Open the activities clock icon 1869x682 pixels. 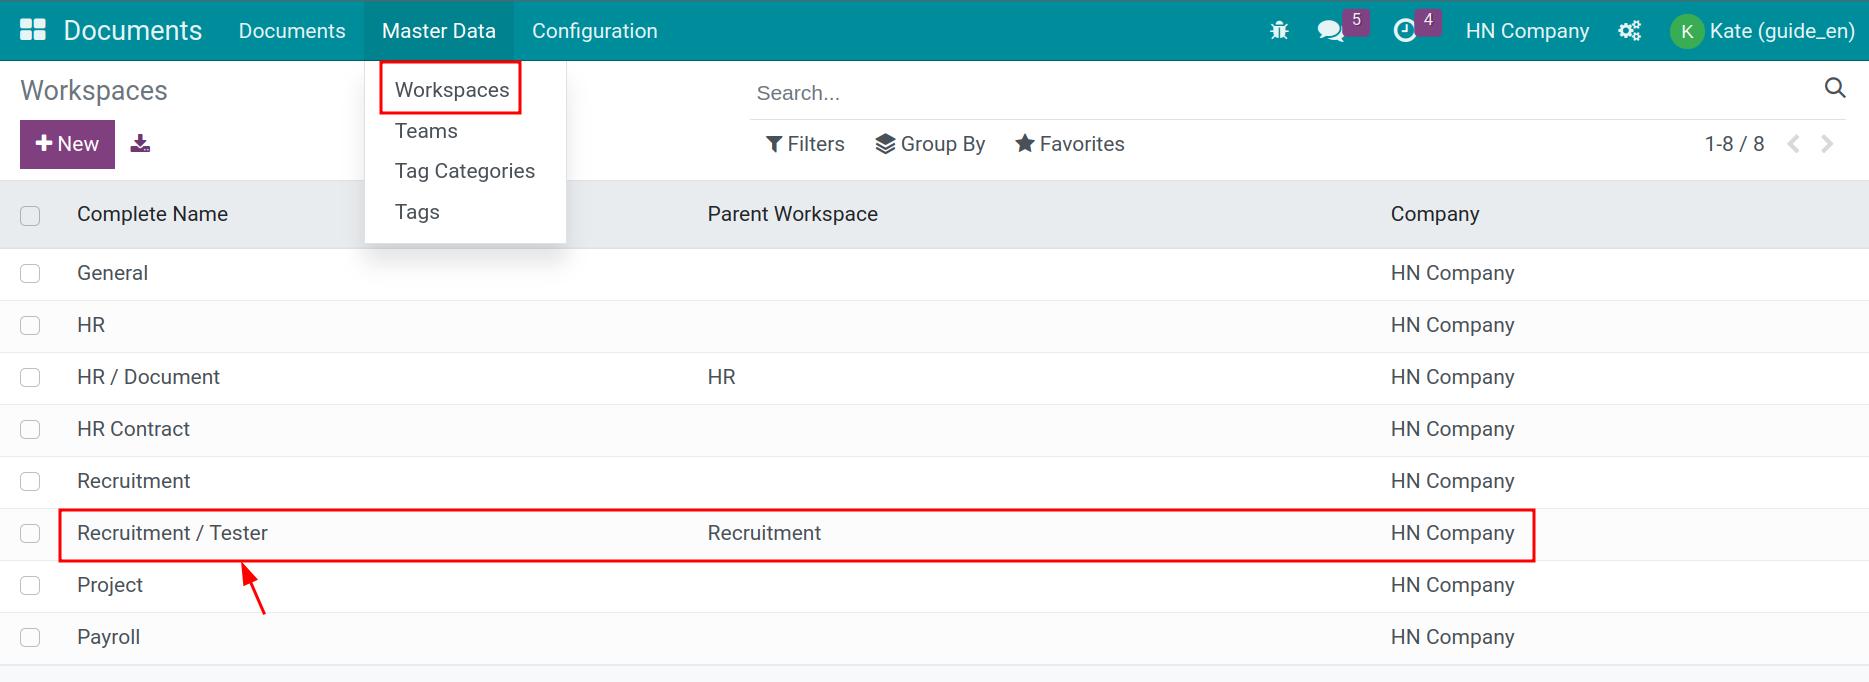(x=1404, y=31)
